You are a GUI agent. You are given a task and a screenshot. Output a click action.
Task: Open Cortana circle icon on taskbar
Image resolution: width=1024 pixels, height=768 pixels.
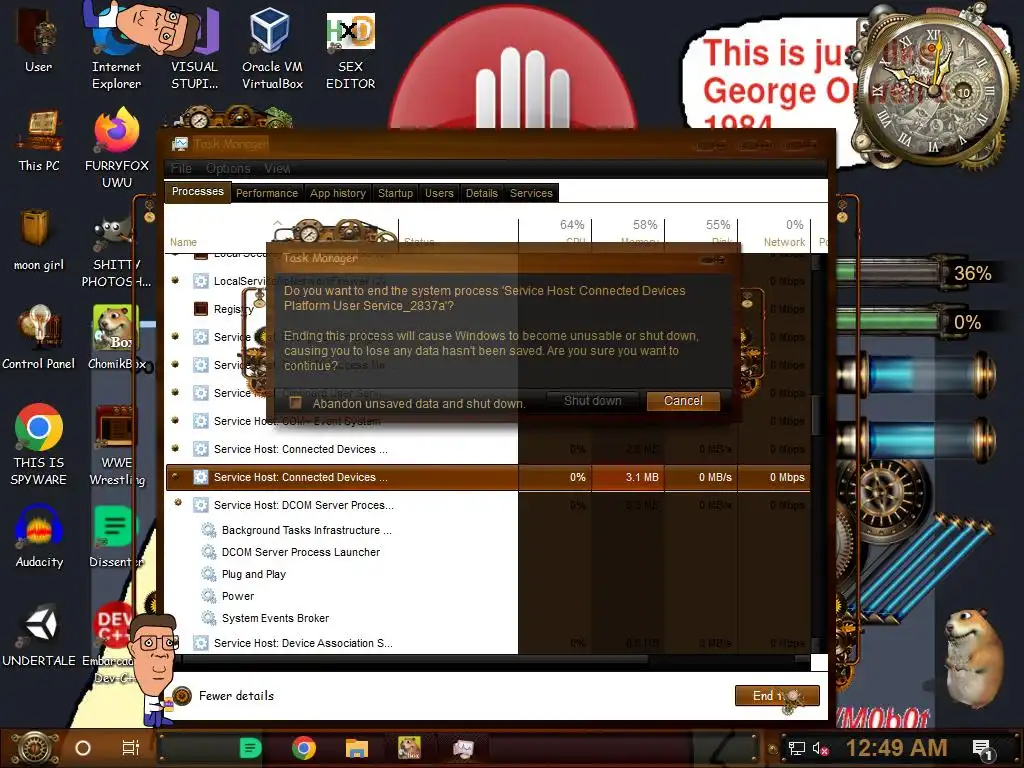pyautogui.click(x=83, y=748)
